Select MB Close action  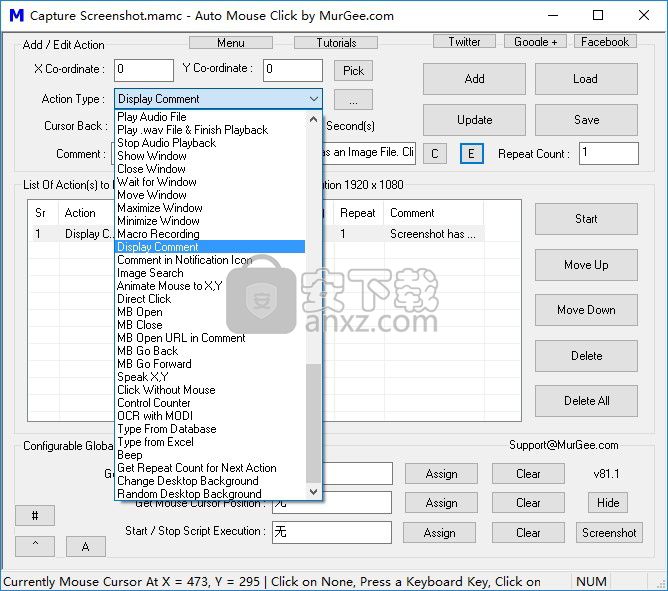[x=140, y=325]
